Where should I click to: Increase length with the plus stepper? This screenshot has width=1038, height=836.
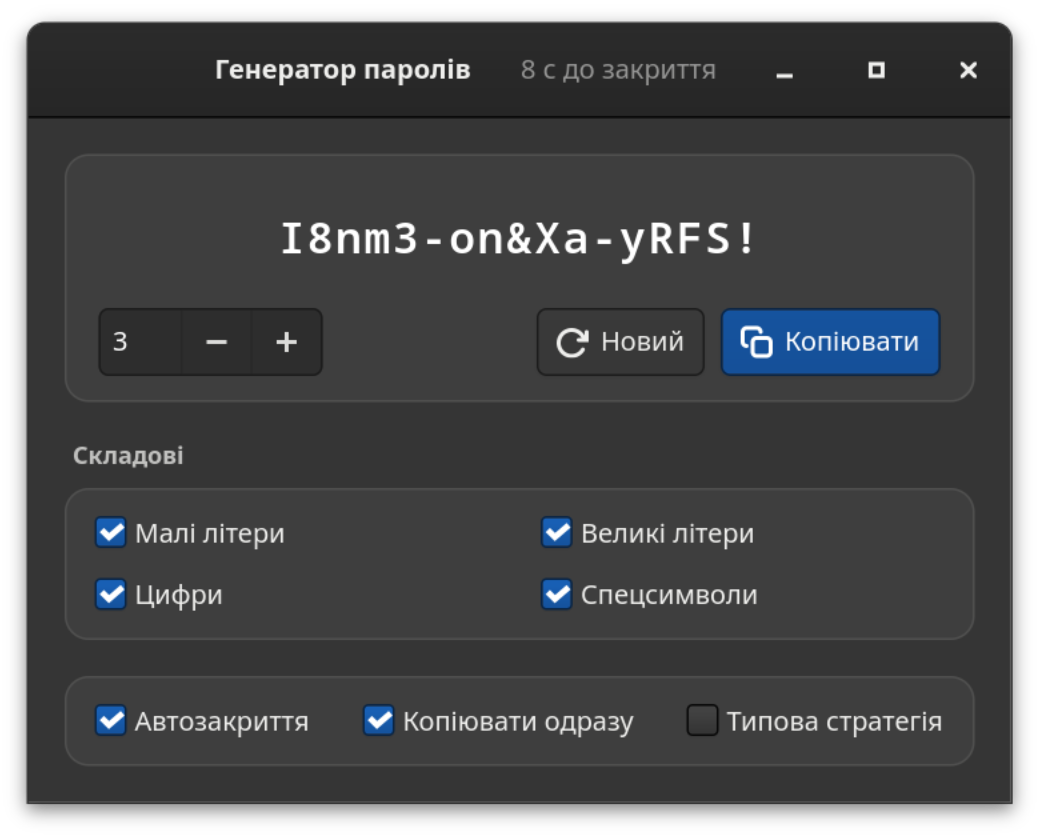click(287, 342)
